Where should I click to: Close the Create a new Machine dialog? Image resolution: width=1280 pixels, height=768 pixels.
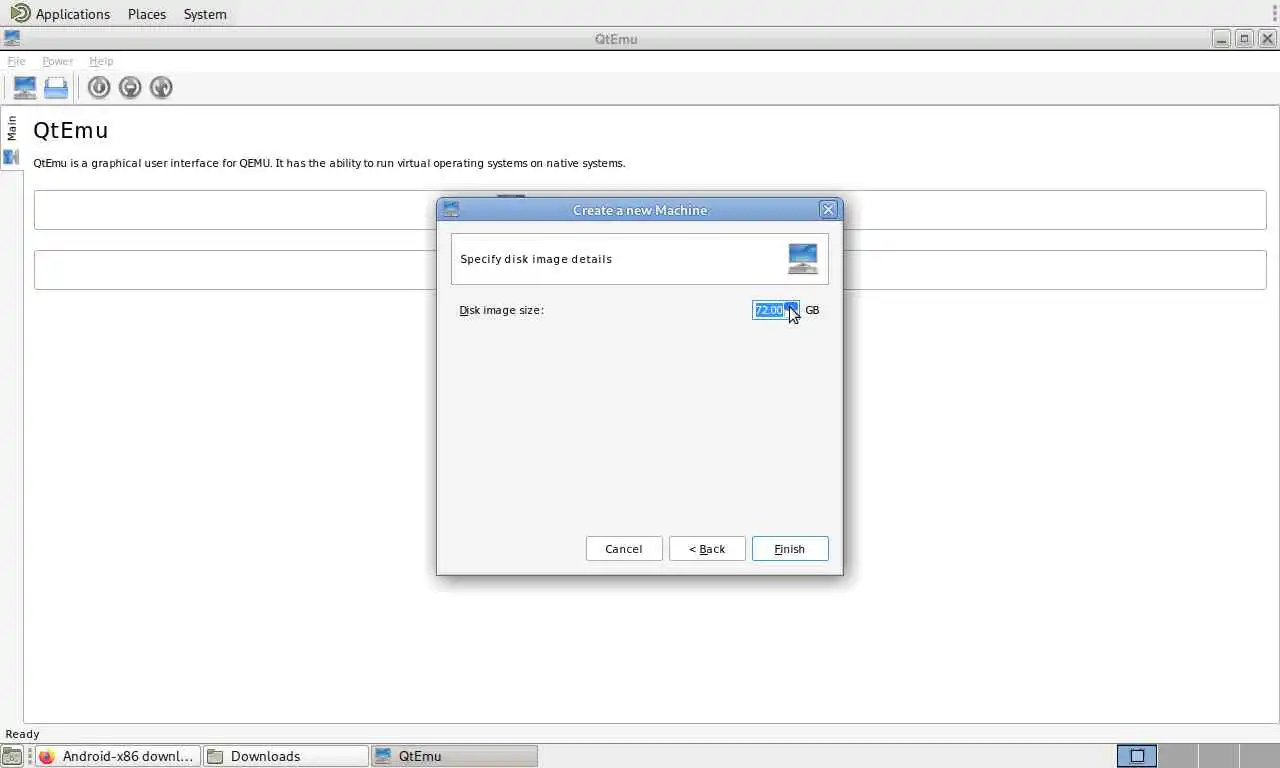[x=828, y=210]
